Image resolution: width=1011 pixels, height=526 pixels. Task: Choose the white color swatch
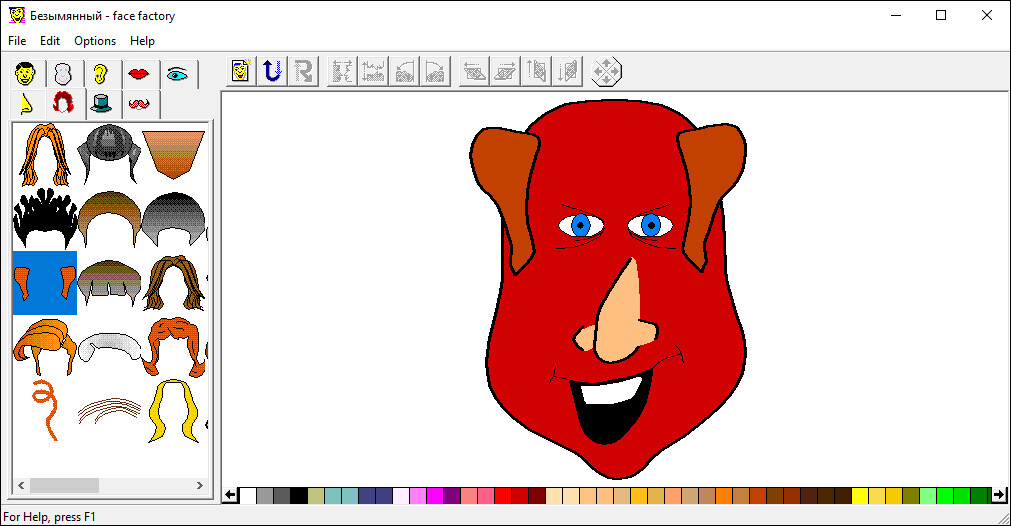click(248, 496)
